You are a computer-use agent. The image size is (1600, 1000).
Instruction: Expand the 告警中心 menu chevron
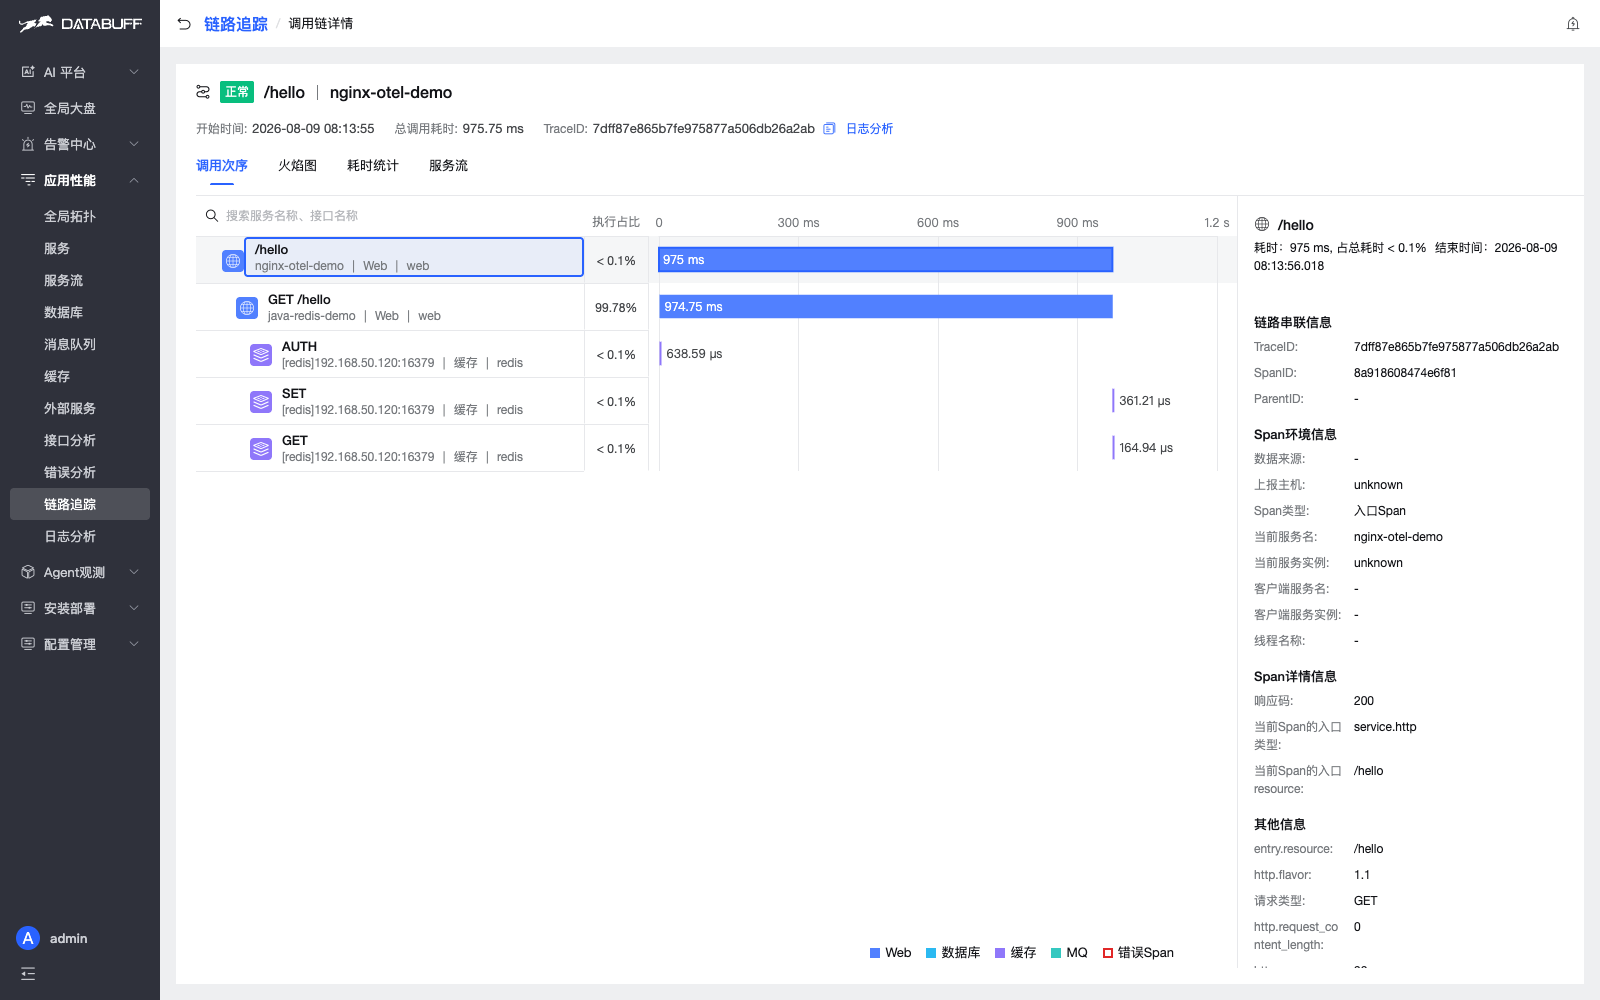coord(134,144)
